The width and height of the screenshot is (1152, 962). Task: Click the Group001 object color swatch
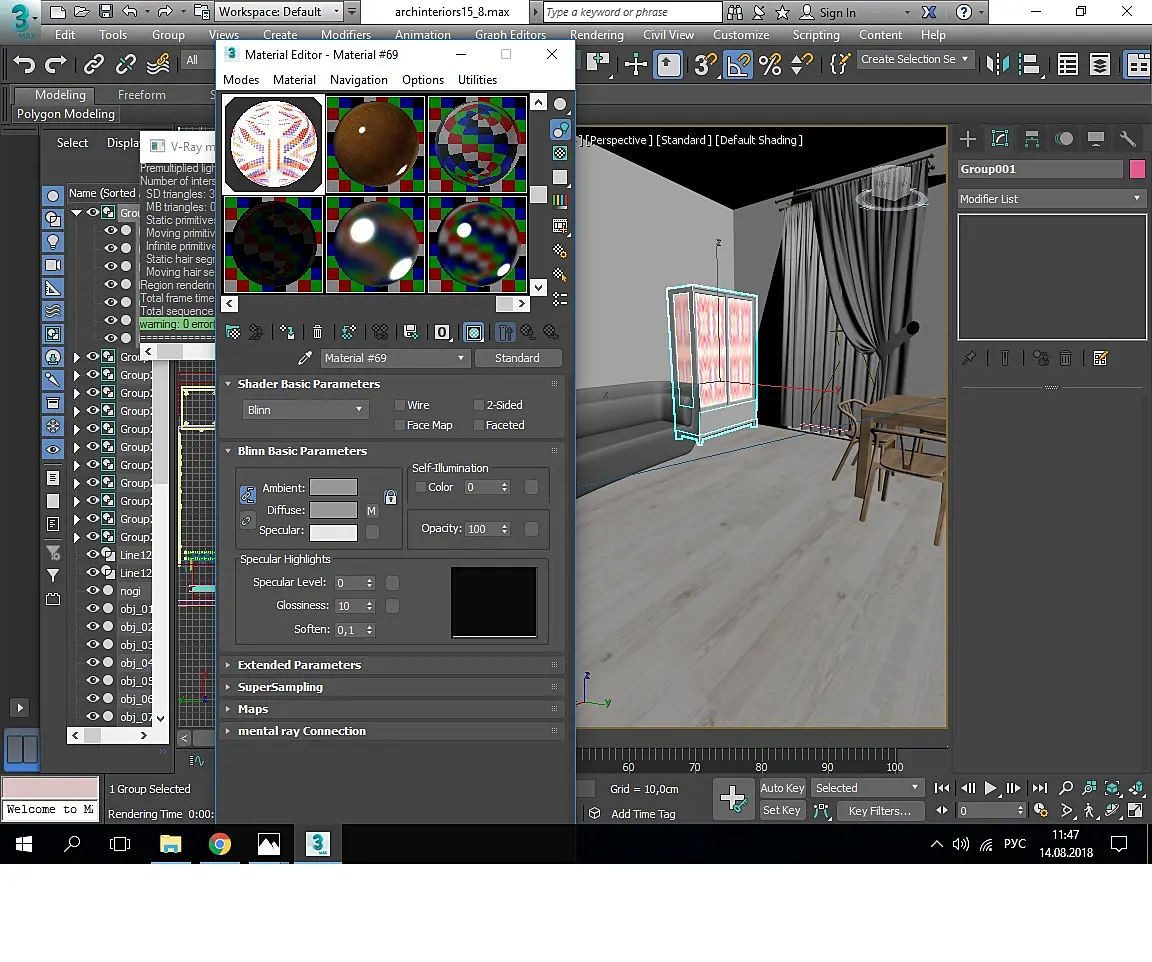click(1137, 169)
